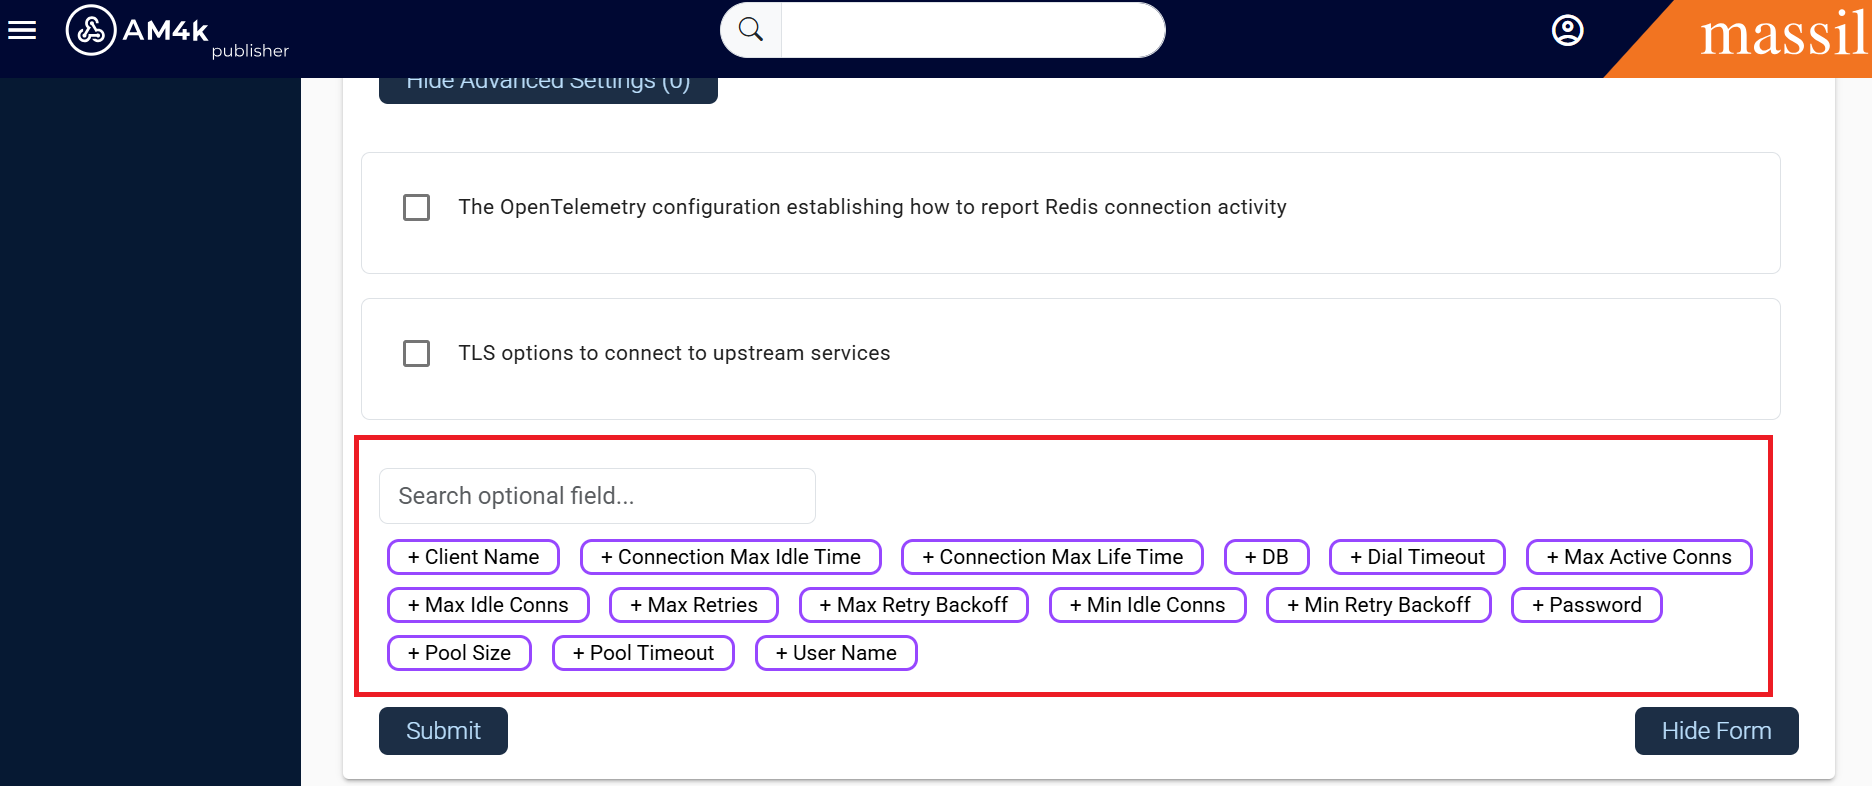Add the User Name field
Screen dimensions: 1872x786
pyautogui.click(x=836, y=653)
